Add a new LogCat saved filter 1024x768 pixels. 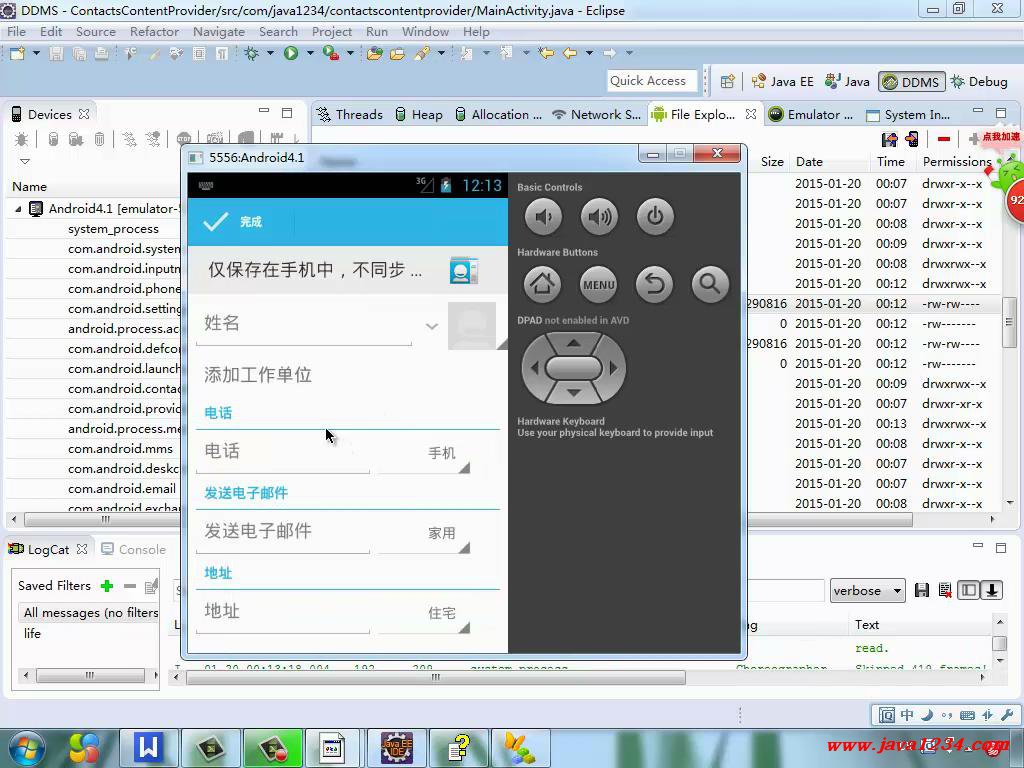pyautogui.click(x=107, y=586)
